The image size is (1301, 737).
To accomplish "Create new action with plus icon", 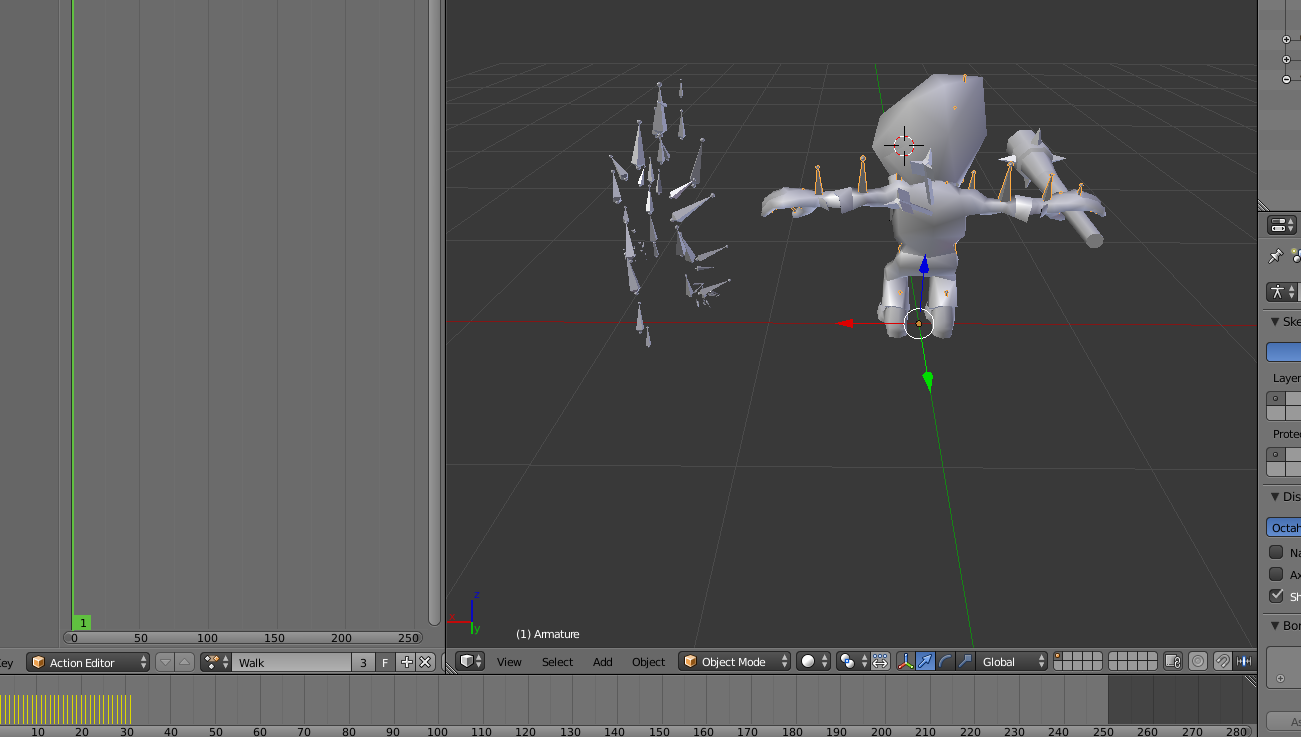I will [406, 662].
